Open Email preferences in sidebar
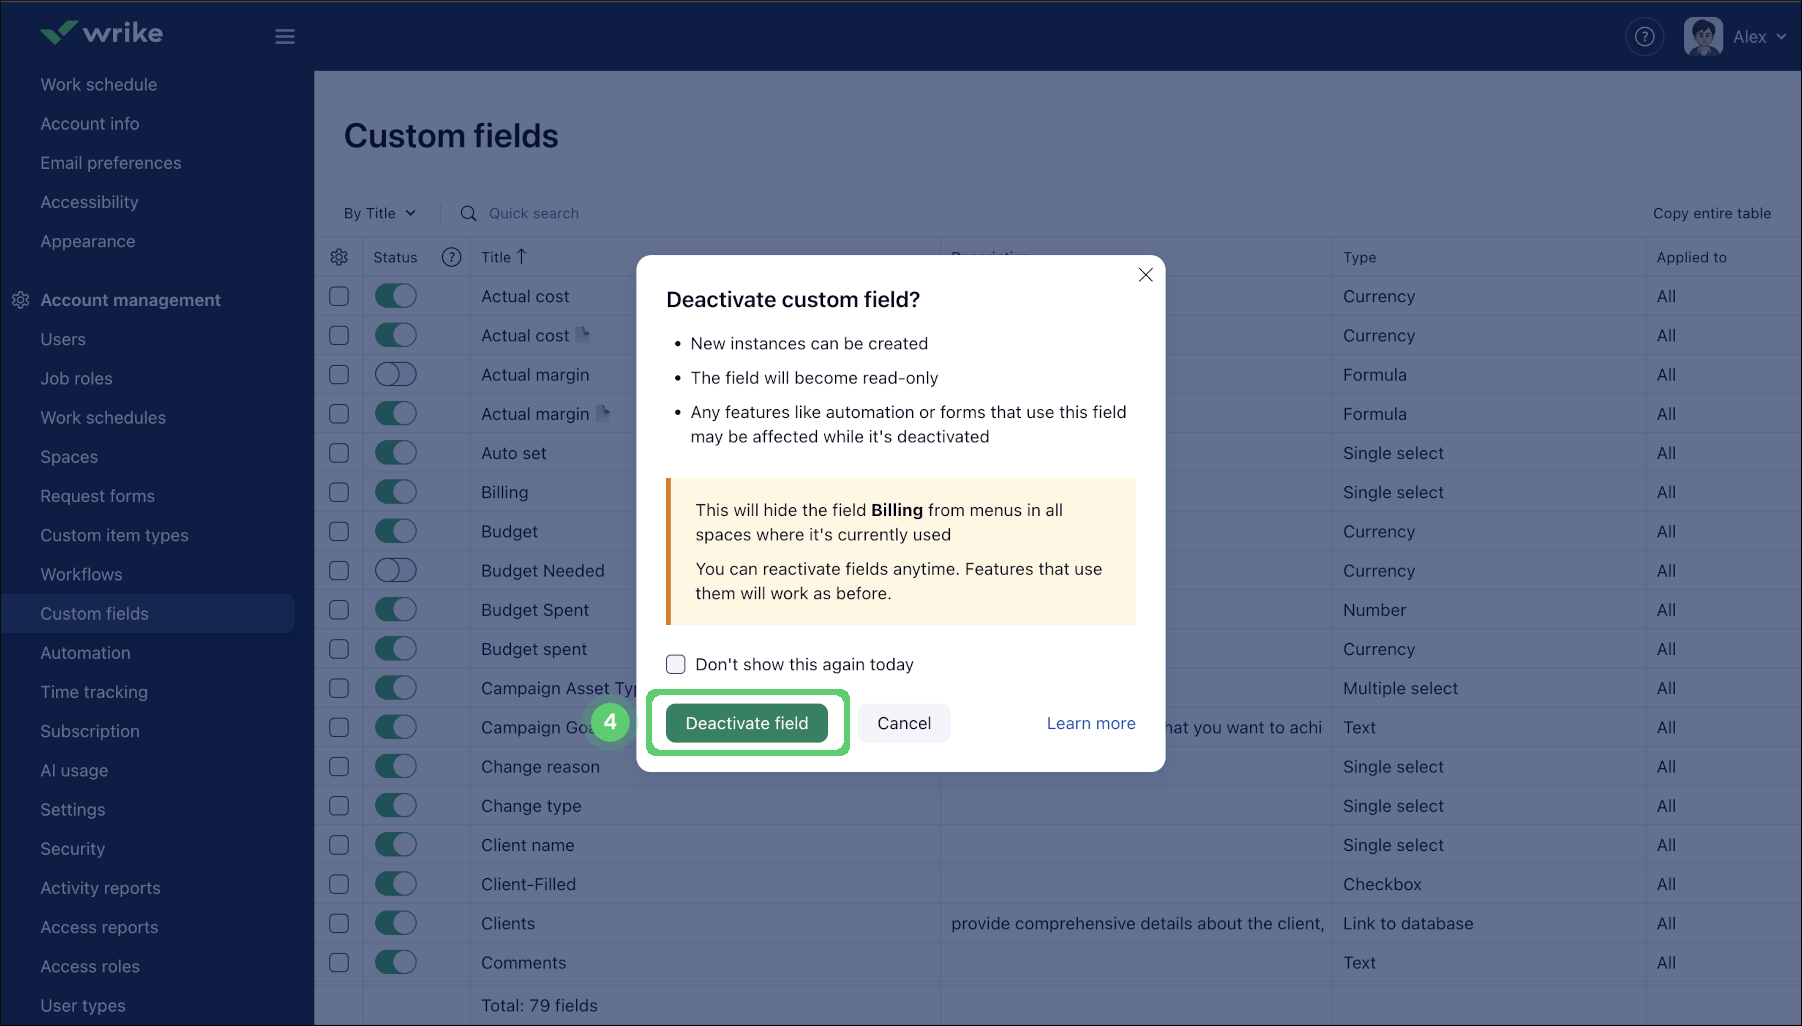 tap(111, 163)
